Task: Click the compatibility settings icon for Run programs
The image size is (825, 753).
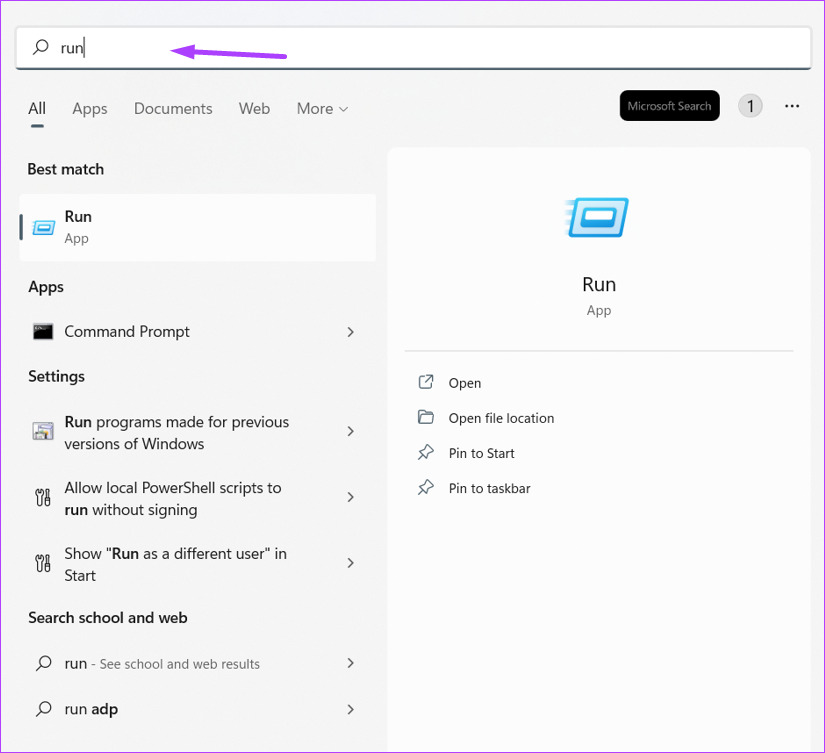Action: pyautogui.click(x=43, y=431)
